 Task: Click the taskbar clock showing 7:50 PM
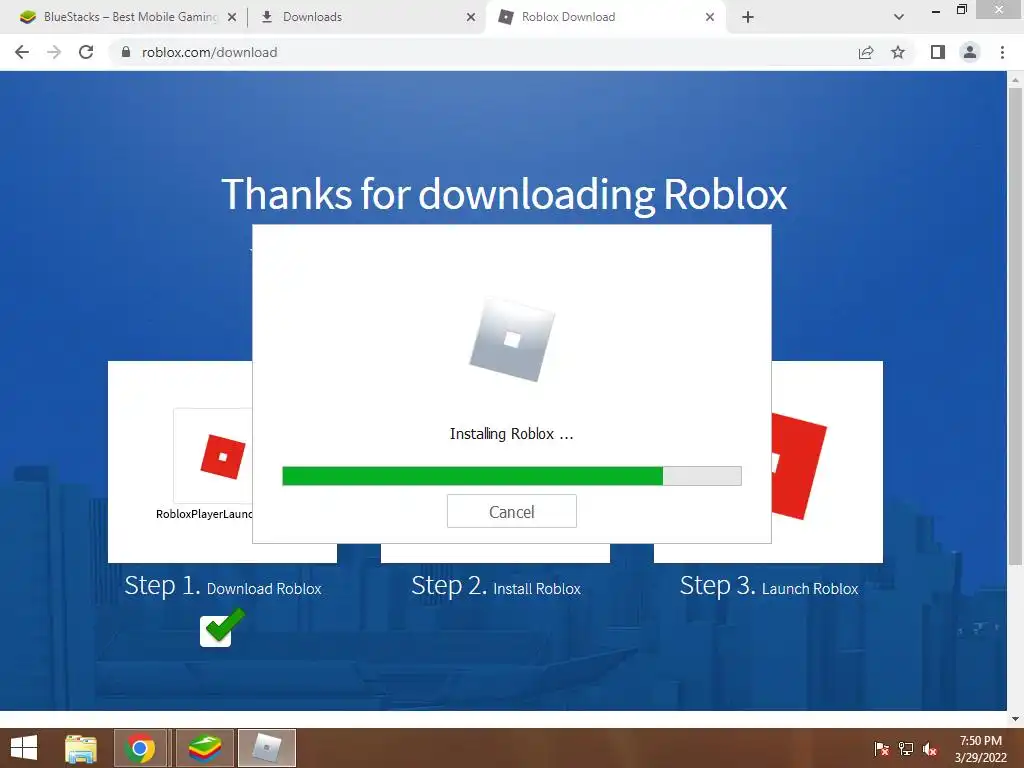click(x=980, y=749)
